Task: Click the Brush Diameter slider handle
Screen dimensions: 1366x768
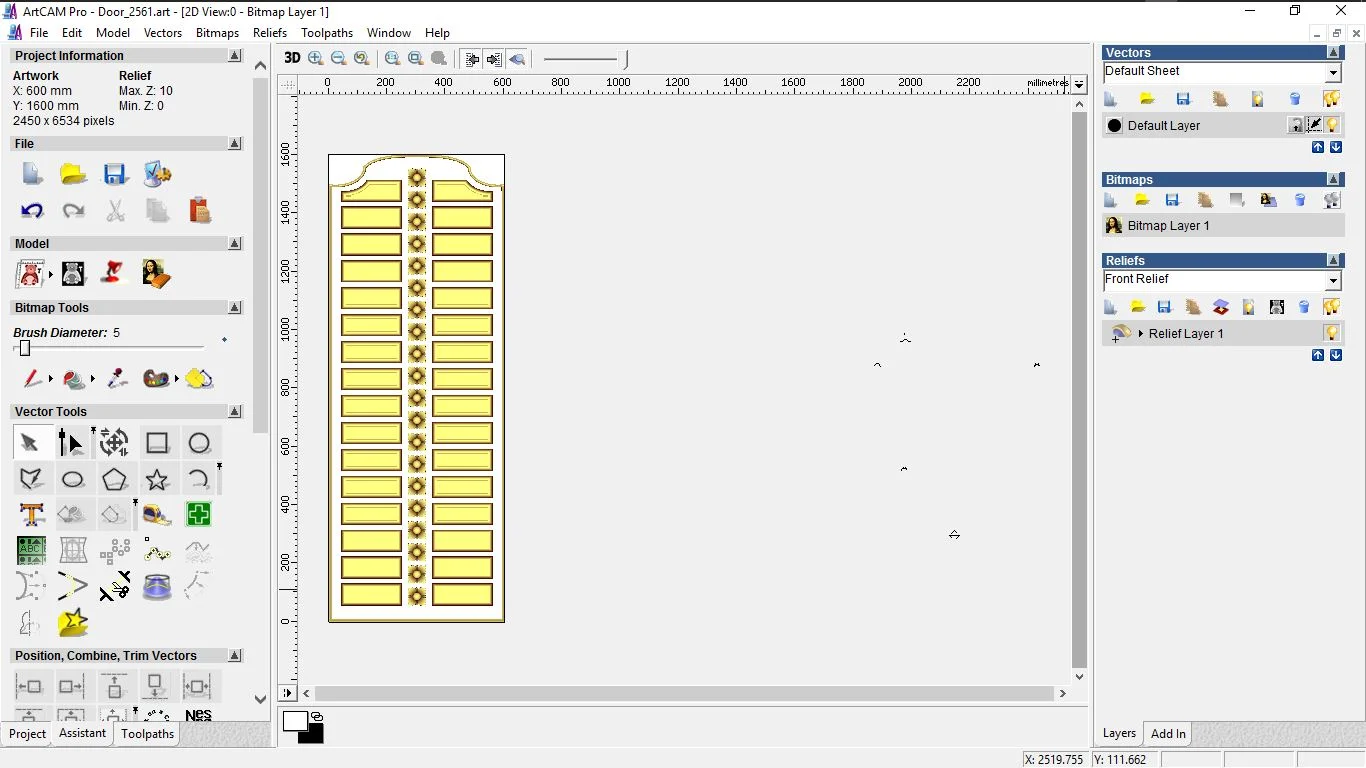Action: [x=25, y=348]
